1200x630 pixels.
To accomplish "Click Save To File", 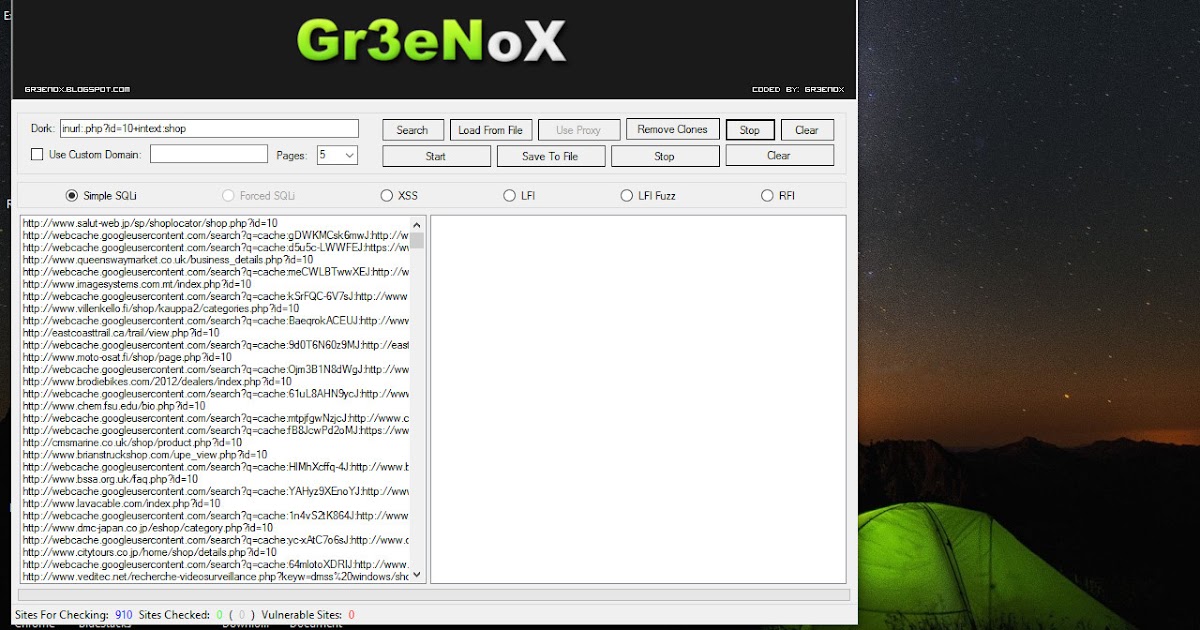I will click(x=551, y=156).
